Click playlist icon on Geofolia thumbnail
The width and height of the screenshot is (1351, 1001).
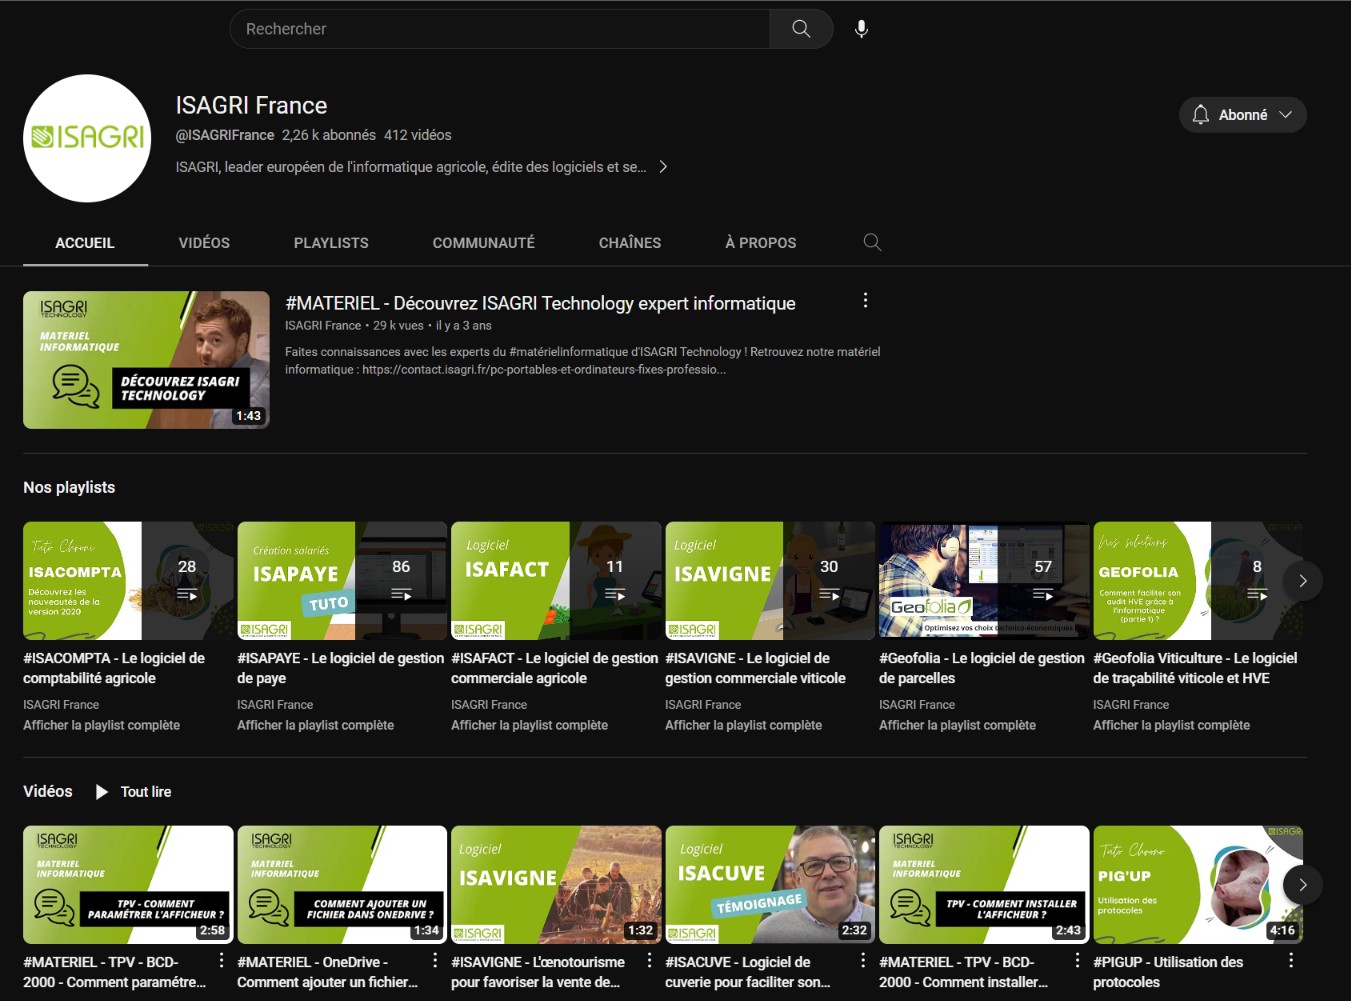(x=1043, y=595)
